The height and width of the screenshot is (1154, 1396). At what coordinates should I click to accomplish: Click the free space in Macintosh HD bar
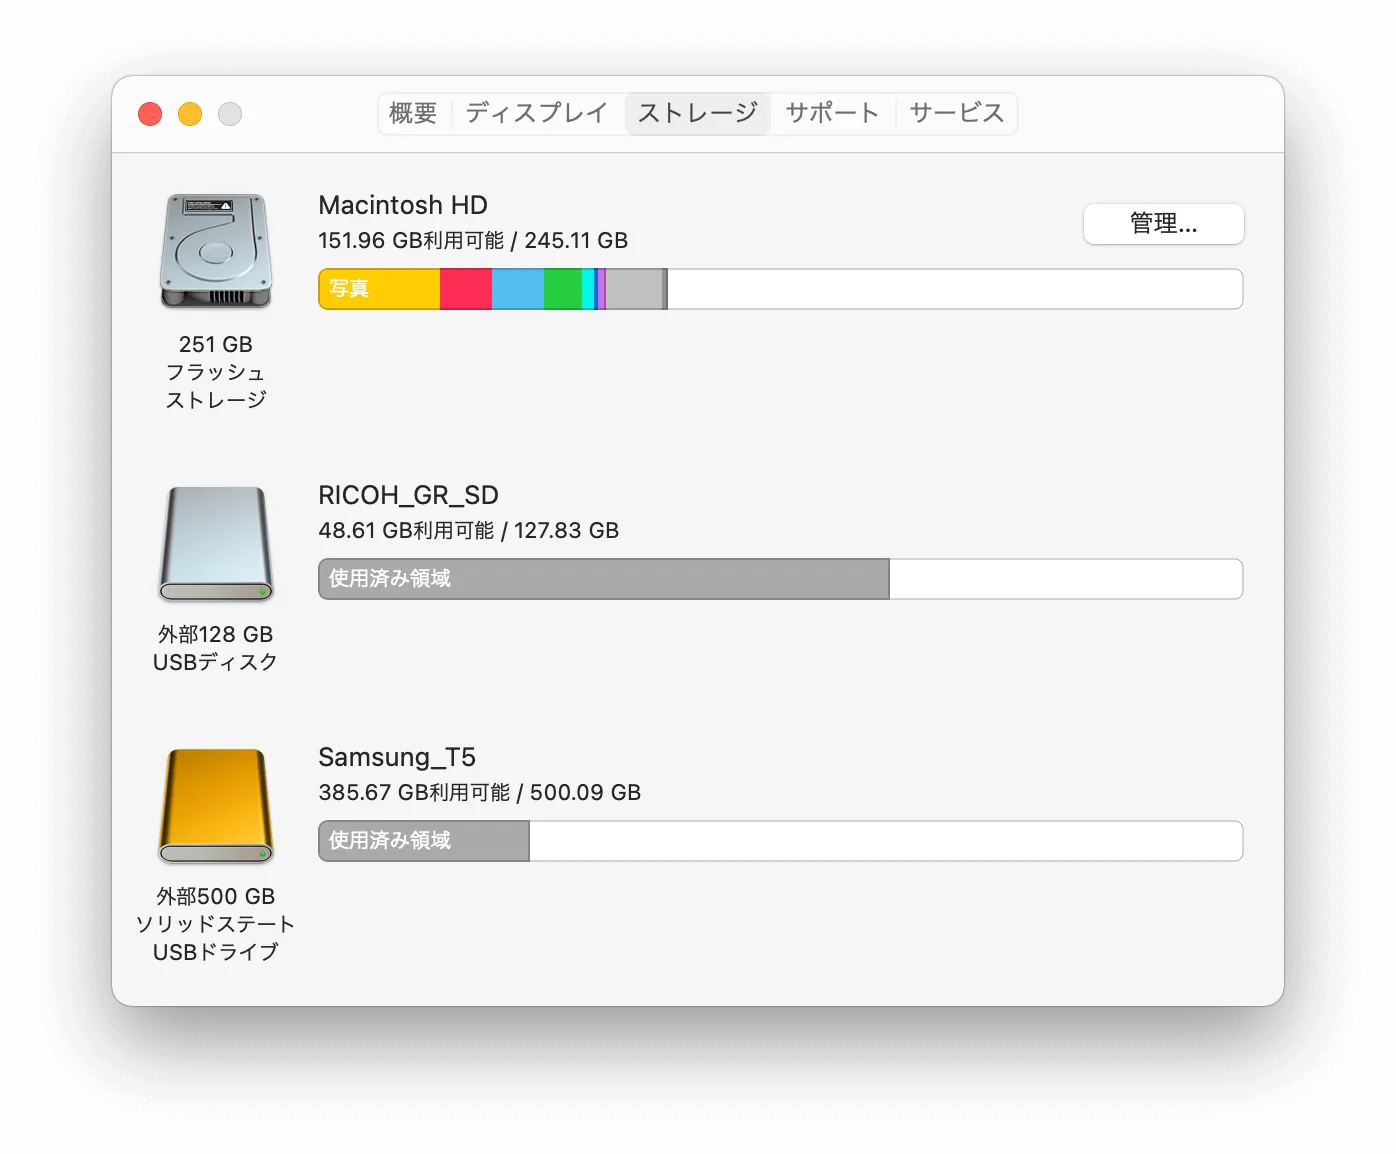click(955, 289)
